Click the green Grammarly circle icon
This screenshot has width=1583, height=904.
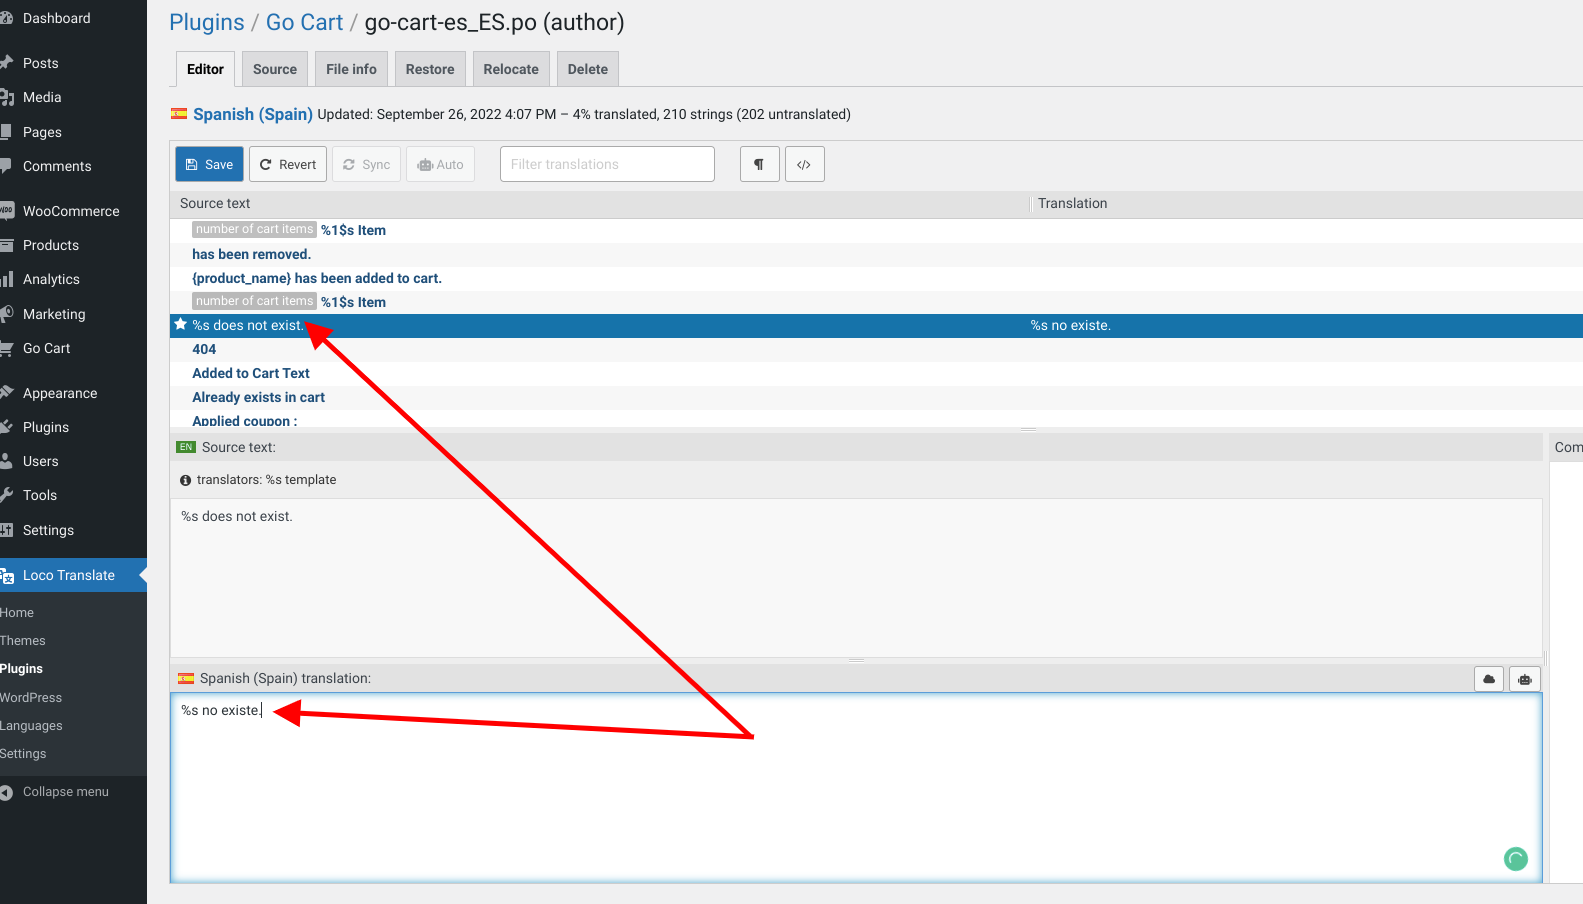pos(1515,858)
